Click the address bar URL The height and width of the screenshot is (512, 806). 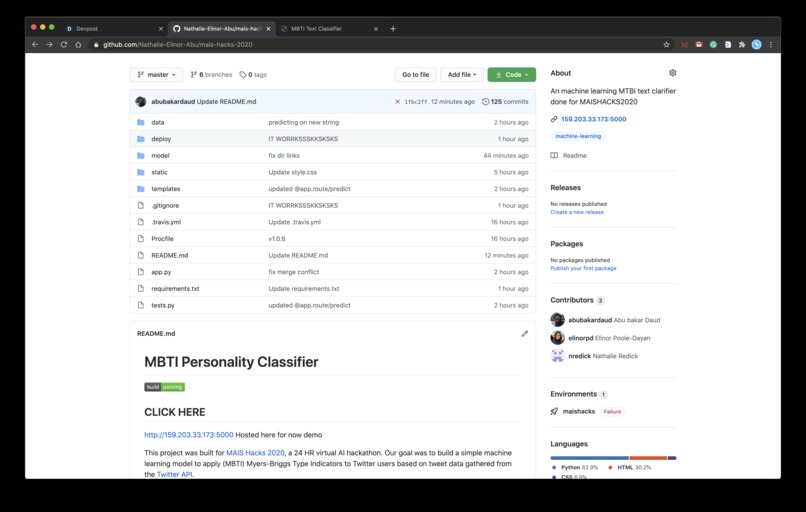177,45
